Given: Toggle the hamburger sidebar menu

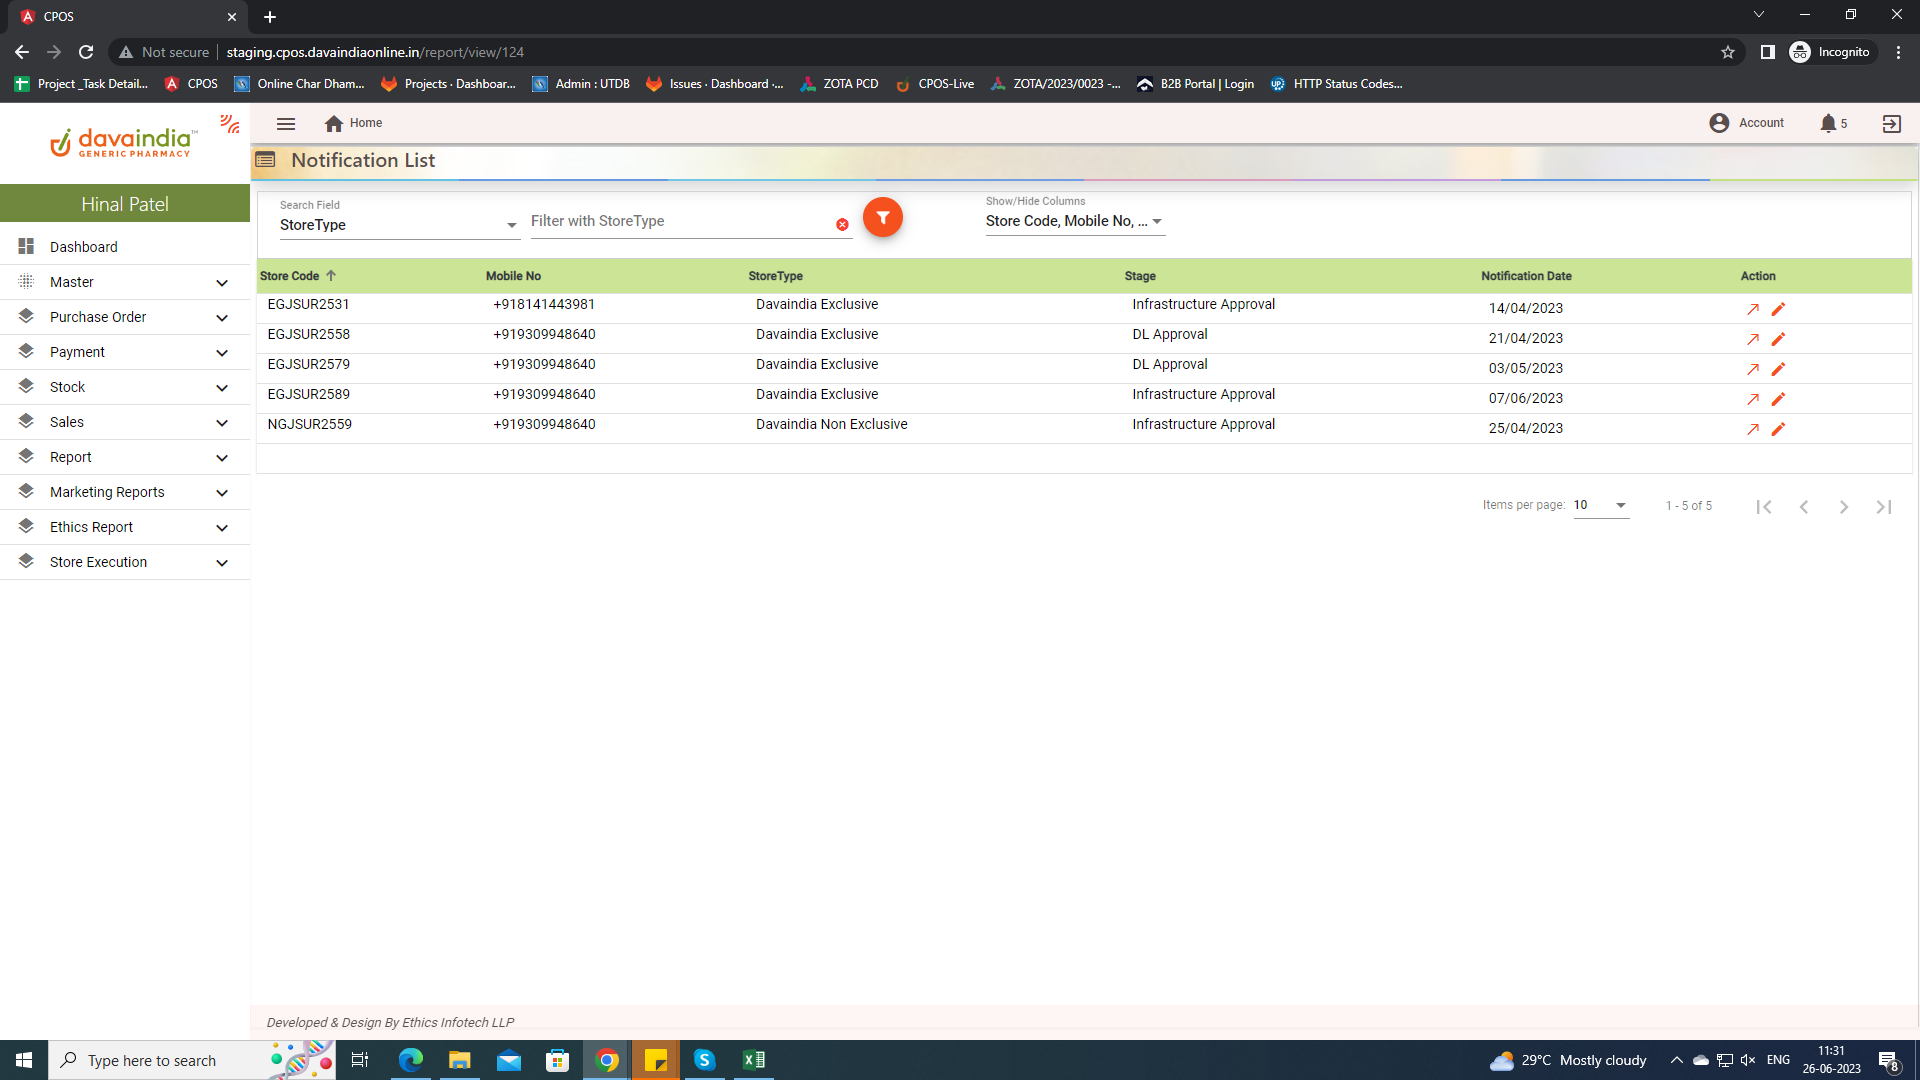Looking at the screenshot, I should pyautogui.click(x=286, y=124).
